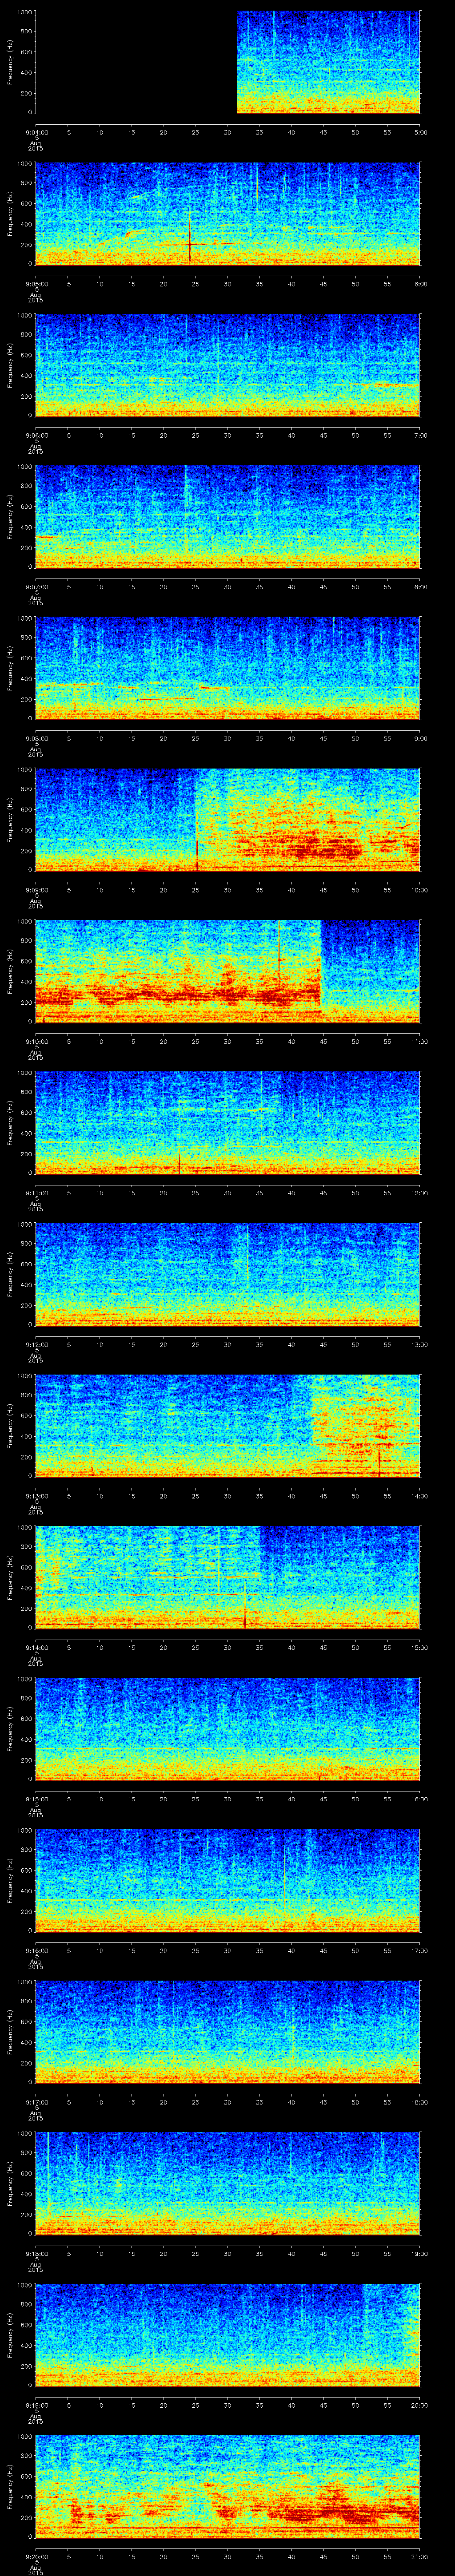The width and height of the screenshot is (455, 2576).
Task: Select the spectrogram panel starting at 9:05:00
Action: (228, 213)
